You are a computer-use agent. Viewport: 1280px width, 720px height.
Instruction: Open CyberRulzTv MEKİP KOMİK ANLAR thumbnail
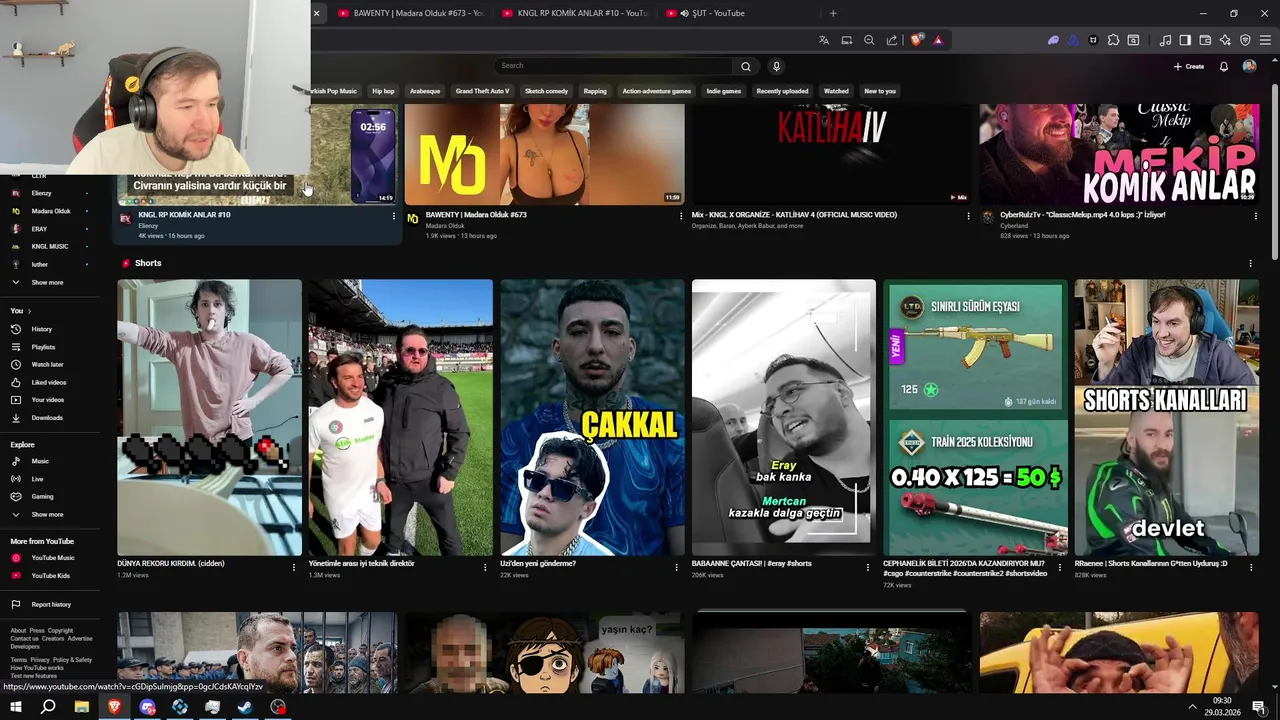tap(1119, 154)
